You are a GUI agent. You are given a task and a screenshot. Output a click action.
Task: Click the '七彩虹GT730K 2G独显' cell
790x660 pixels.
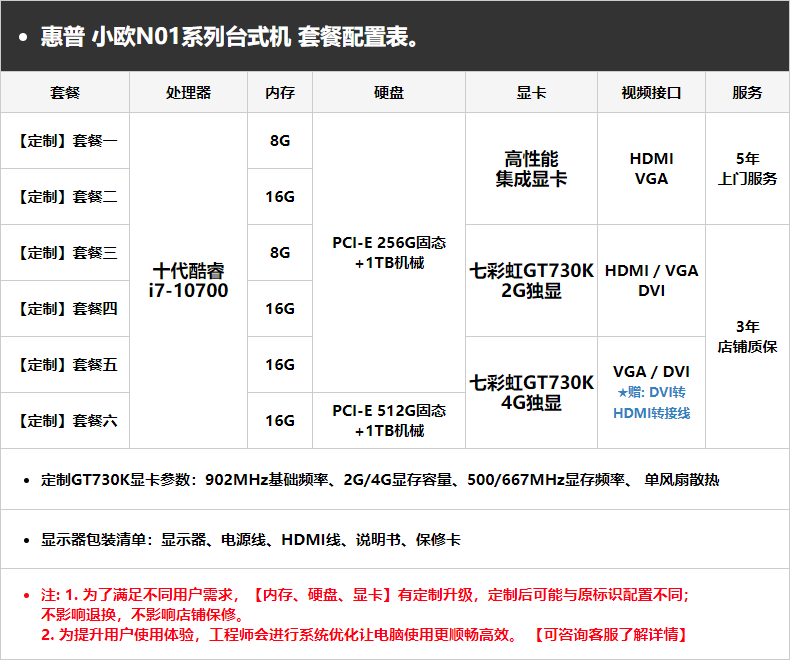click(x=532, y=281)
